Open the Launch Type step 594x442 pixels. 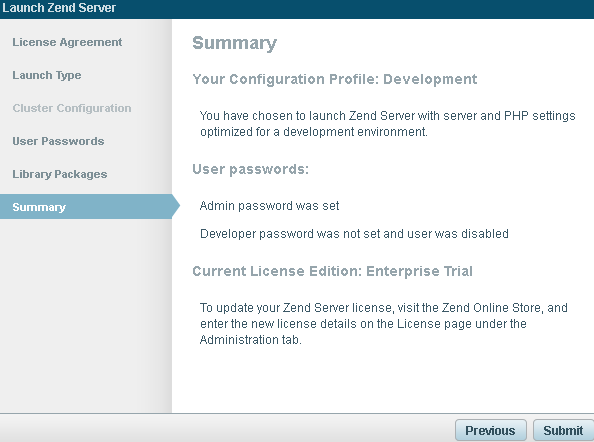point(47,75)
